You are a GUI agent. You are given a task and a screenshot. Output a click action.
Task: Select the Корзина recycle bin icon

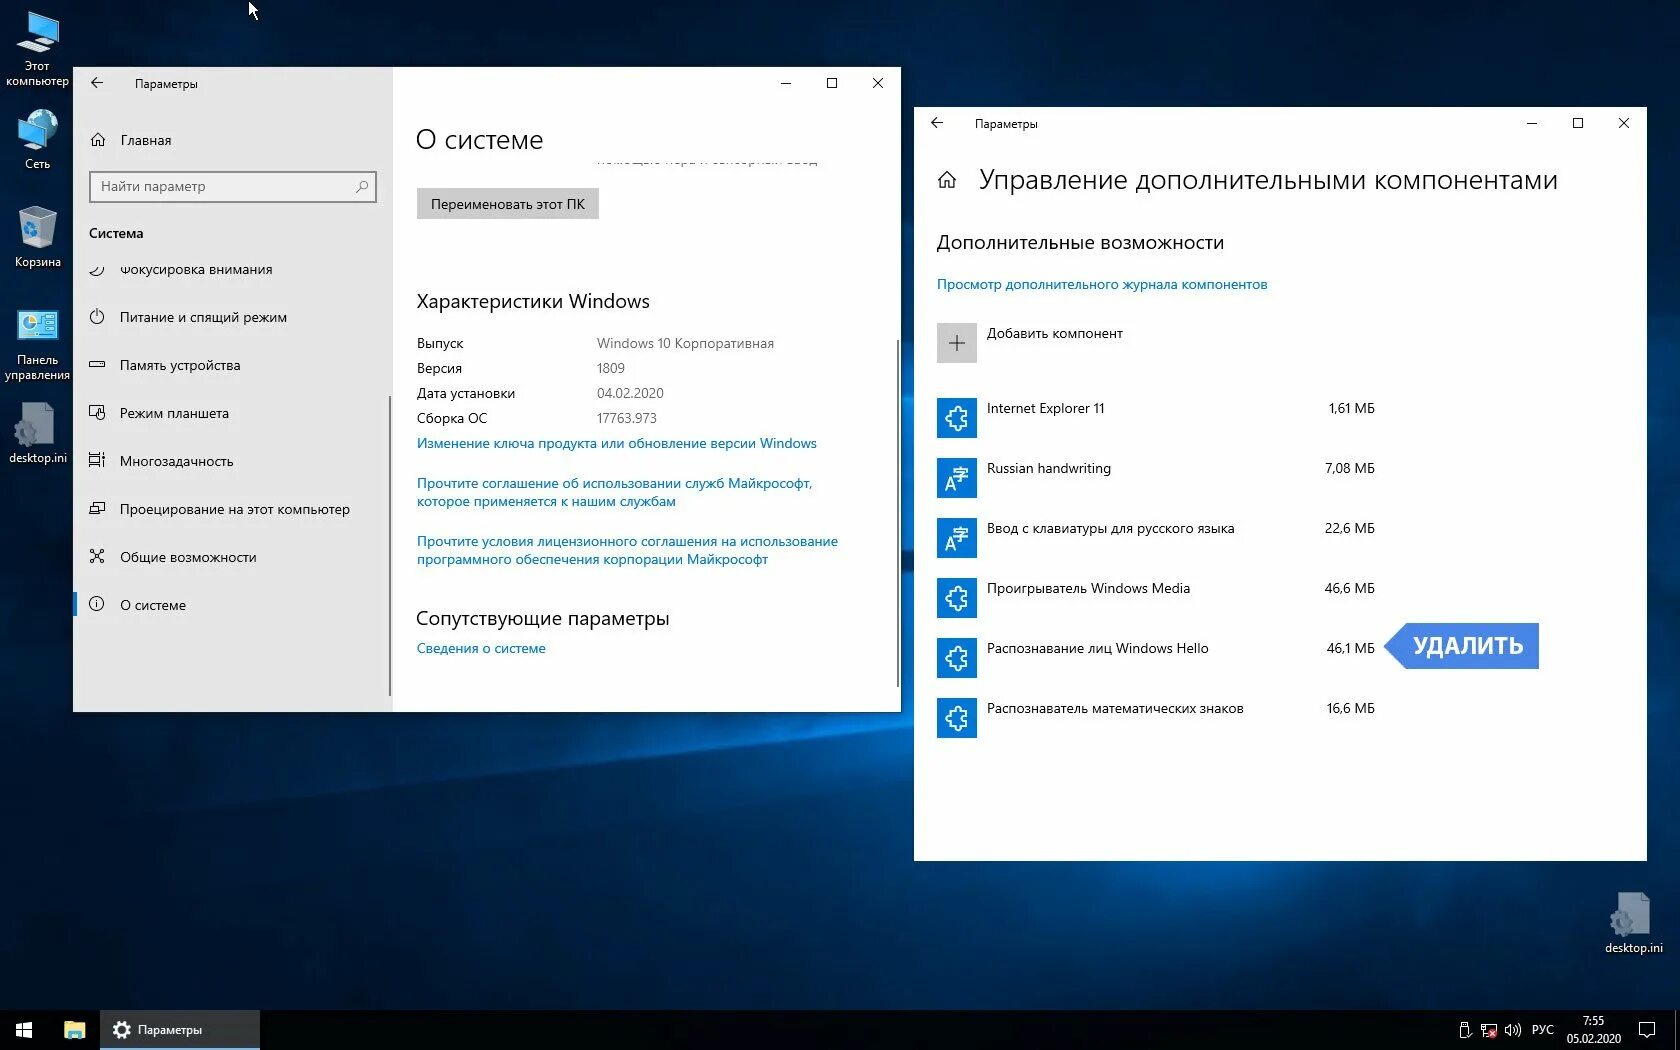[37, 237]
